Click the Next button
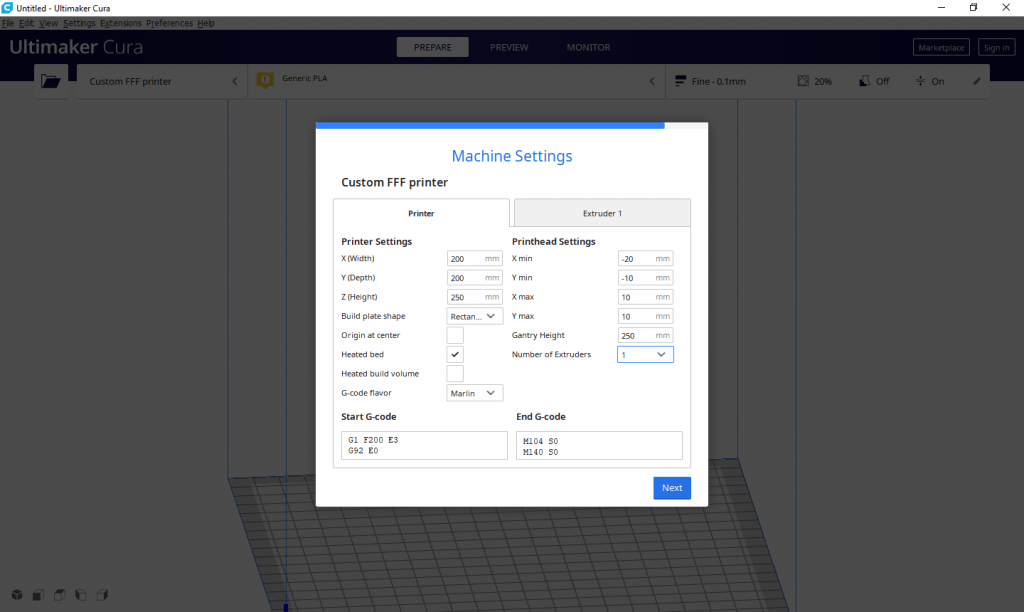Screen dimensions: 1024x612 tap(672, 488)
